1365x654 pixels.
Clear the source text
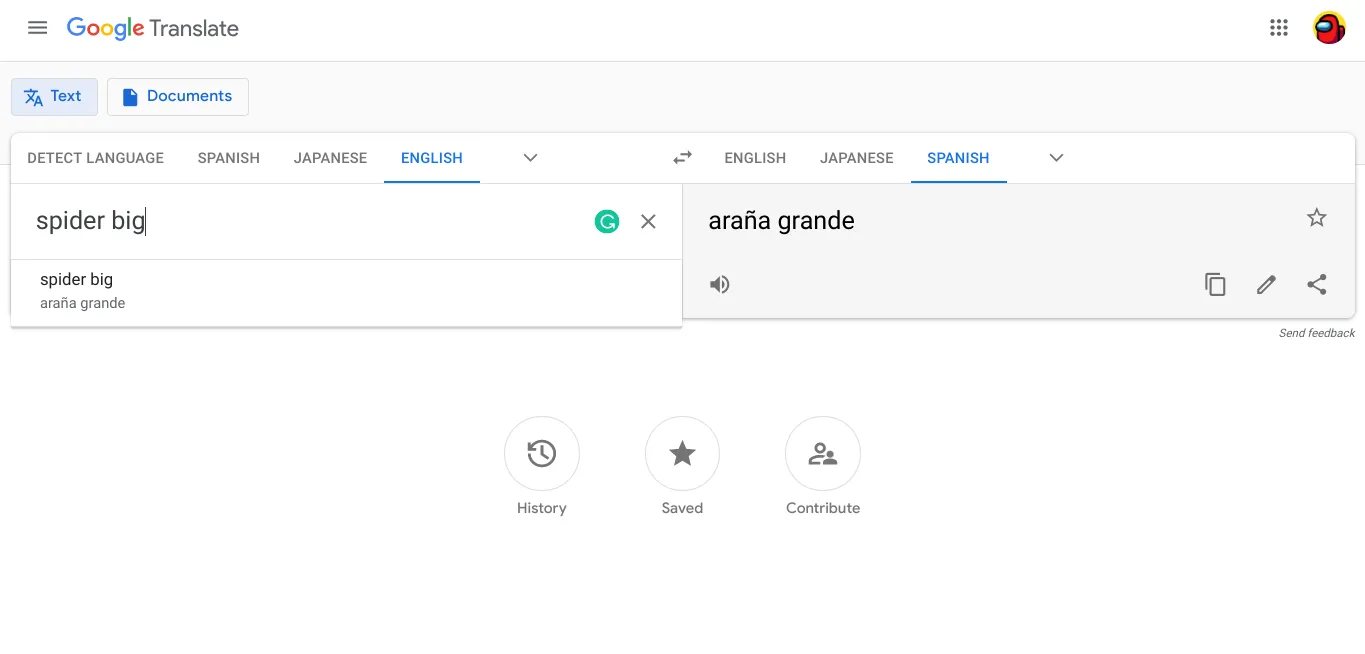pos(648,222)
